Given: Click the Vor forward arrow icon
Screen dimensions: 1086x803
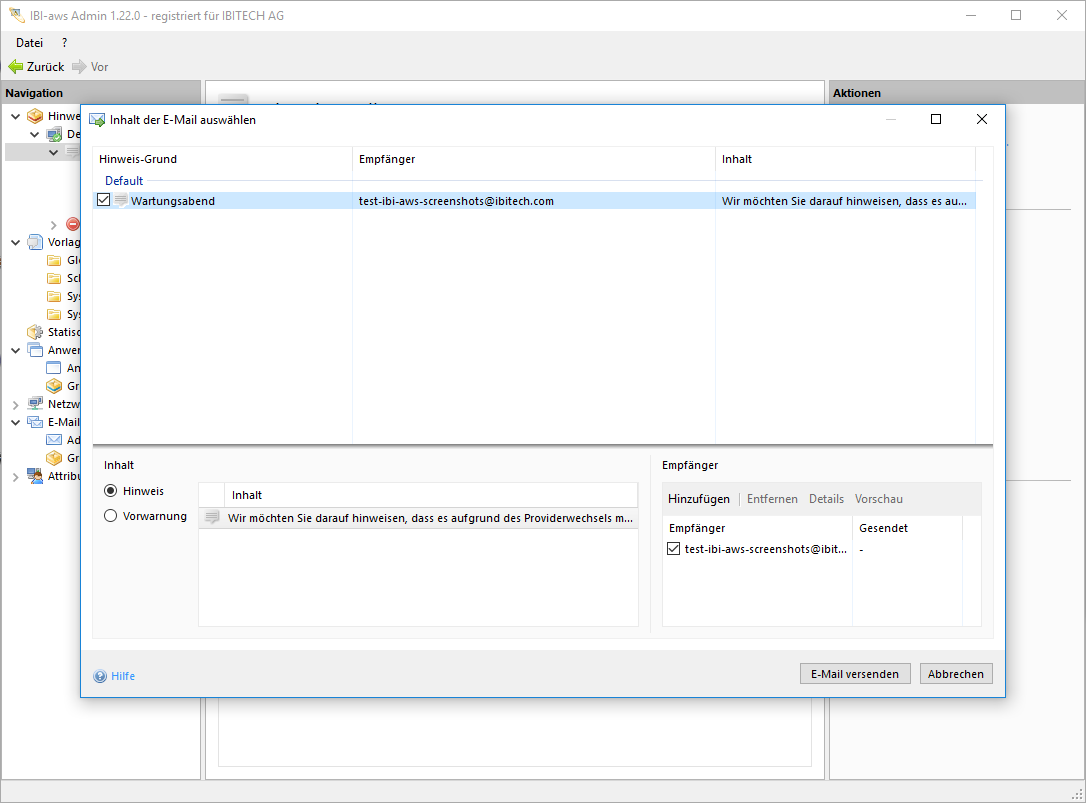Looking at the screenshot, I should point(79,67).
